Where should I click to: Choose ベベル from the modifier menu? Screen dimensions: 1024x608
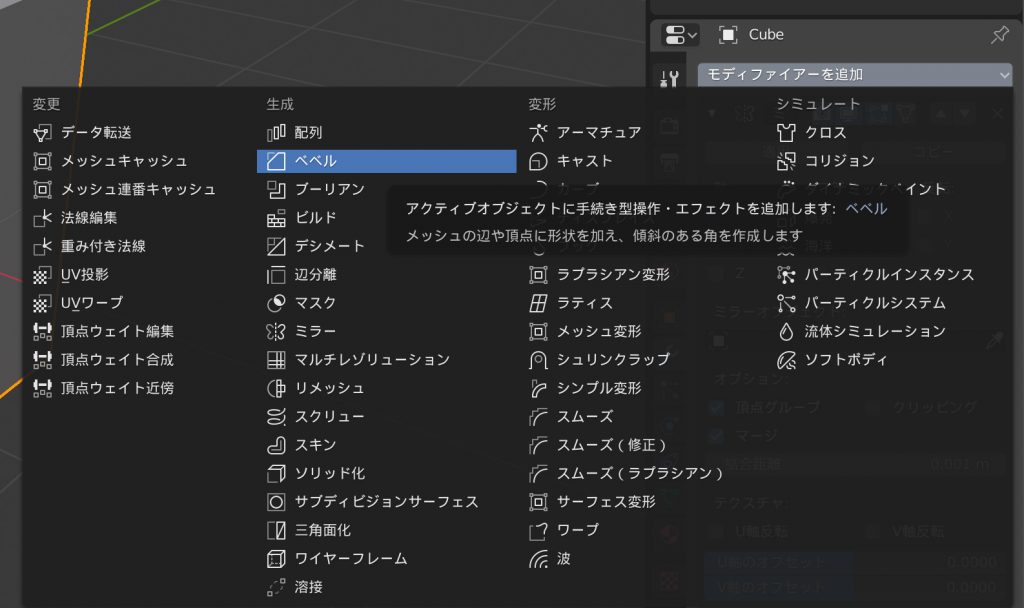[387, 161]
